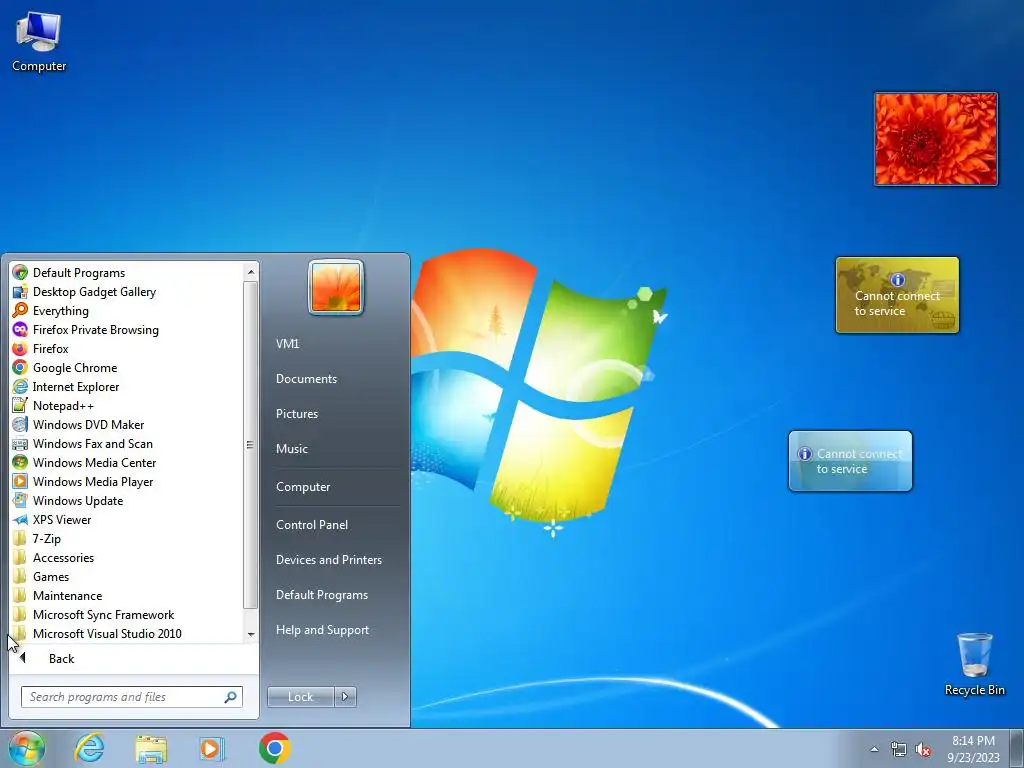
Task: Click the muted volume tray icon
Action: (923, 749)
